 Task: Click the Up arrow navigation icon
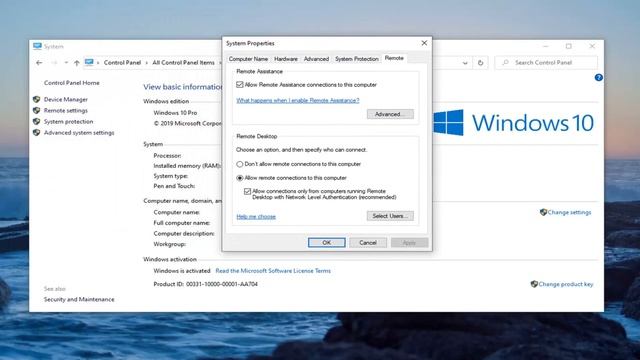[76, 63]
